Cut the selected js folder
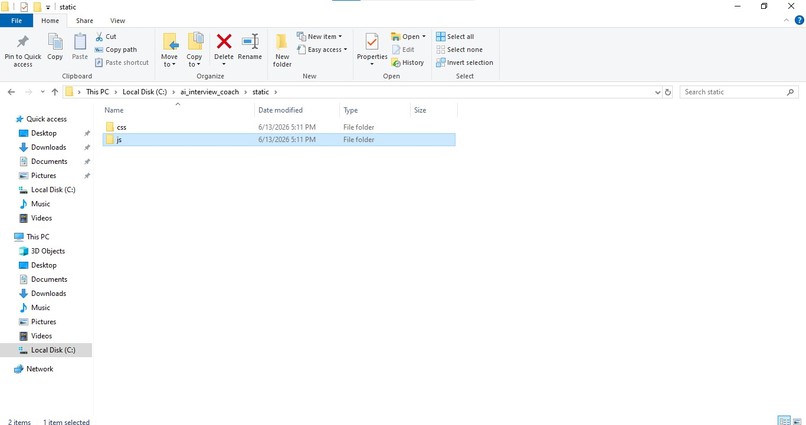Image resolution: width=806 pixels, height=425 pixels. [x=106, y=36]
